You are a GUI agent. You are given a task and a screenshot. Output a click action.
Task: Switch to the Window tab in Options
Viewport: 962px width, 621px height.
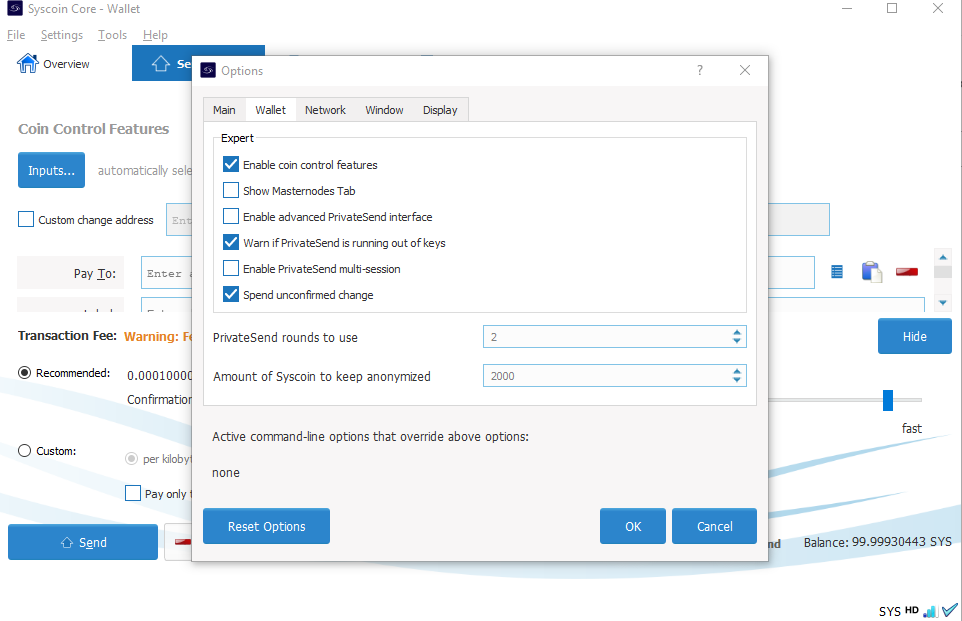(x=384, y=110)
